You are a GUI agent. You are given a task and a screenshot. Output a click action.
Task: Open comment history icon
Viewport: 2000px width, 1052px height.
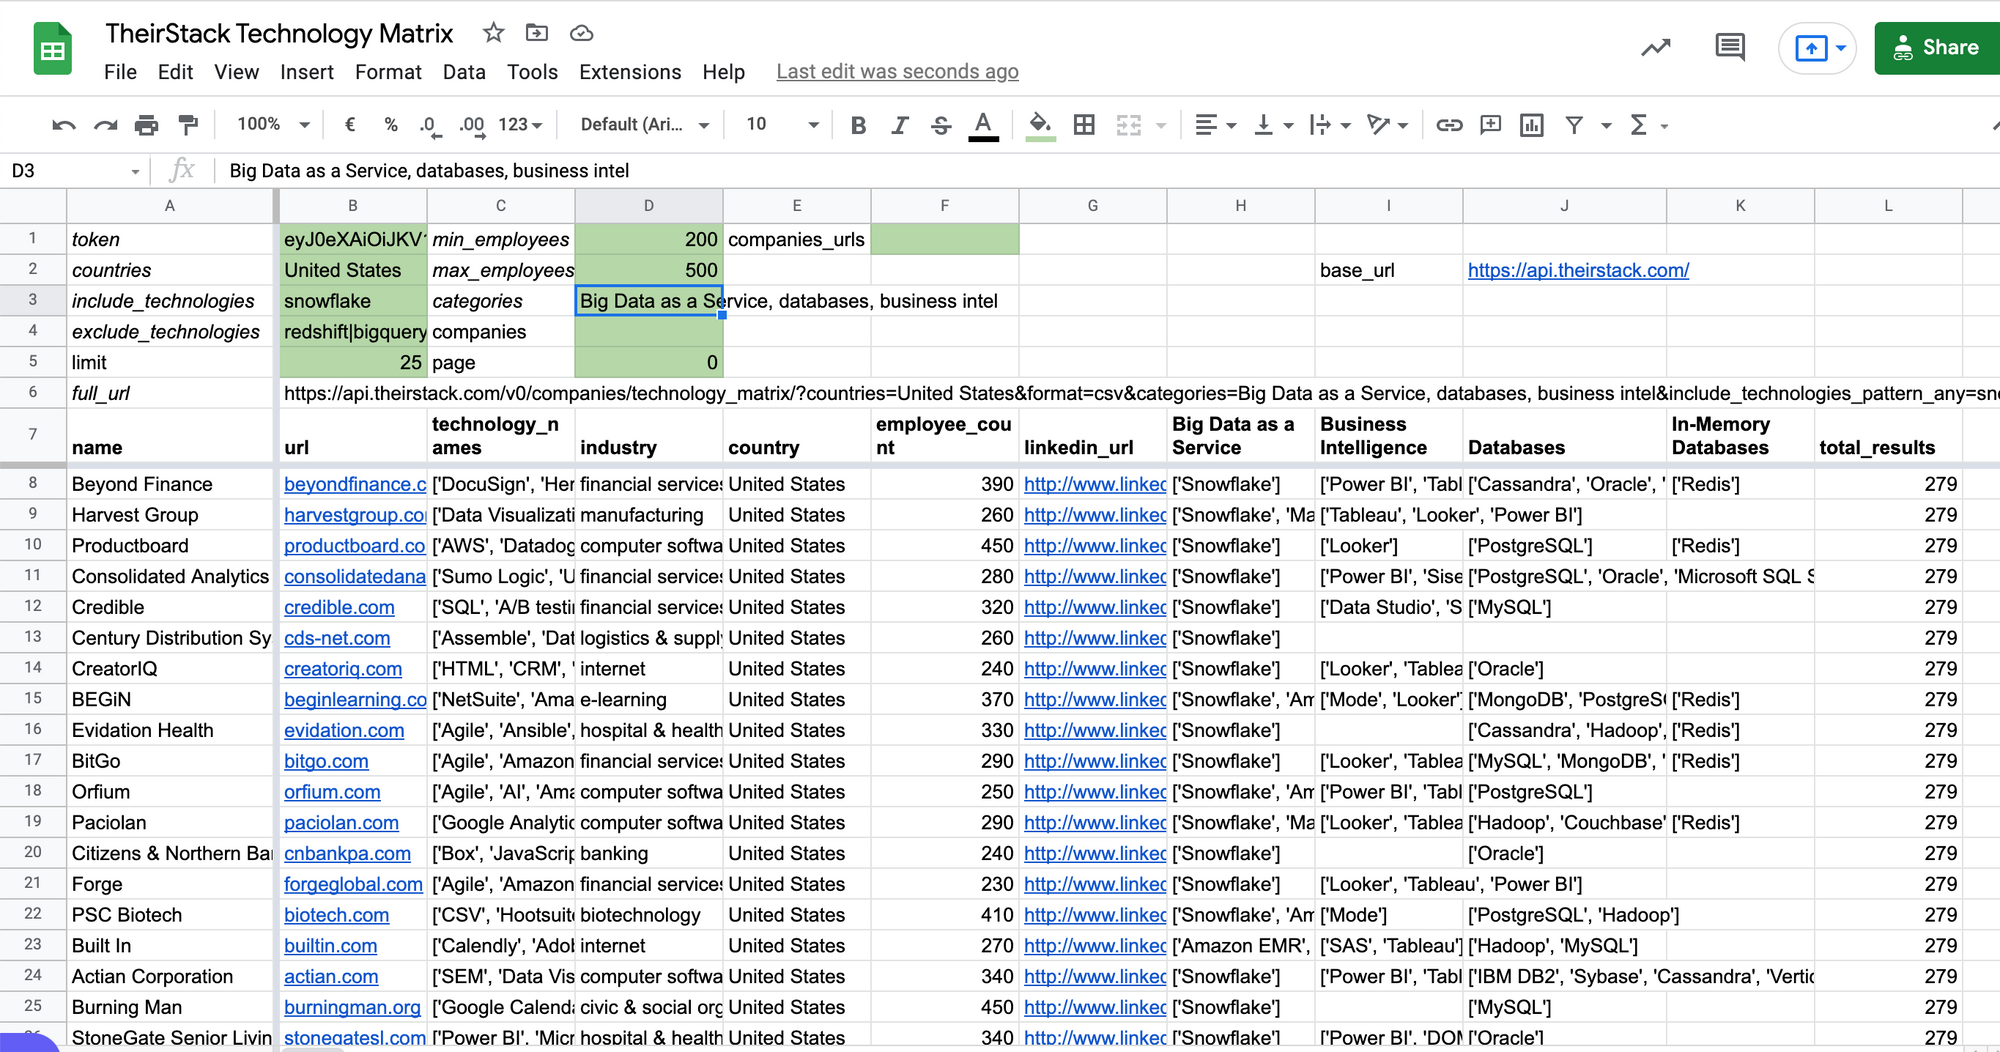(x=1730, y=47)
